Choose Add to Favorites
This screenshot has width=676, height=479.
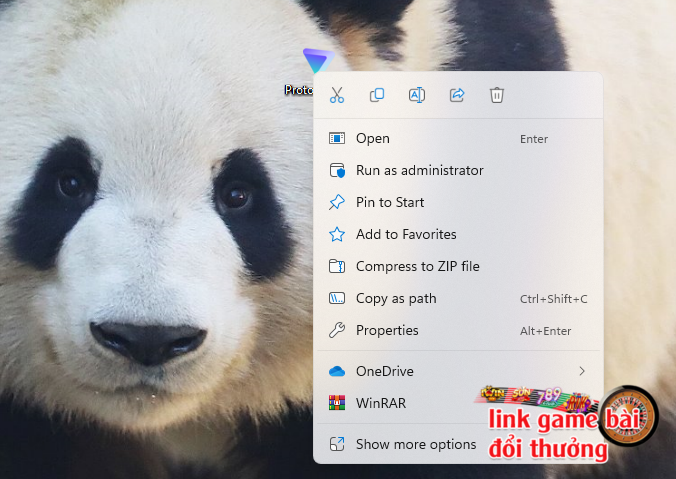pos(458,234)
